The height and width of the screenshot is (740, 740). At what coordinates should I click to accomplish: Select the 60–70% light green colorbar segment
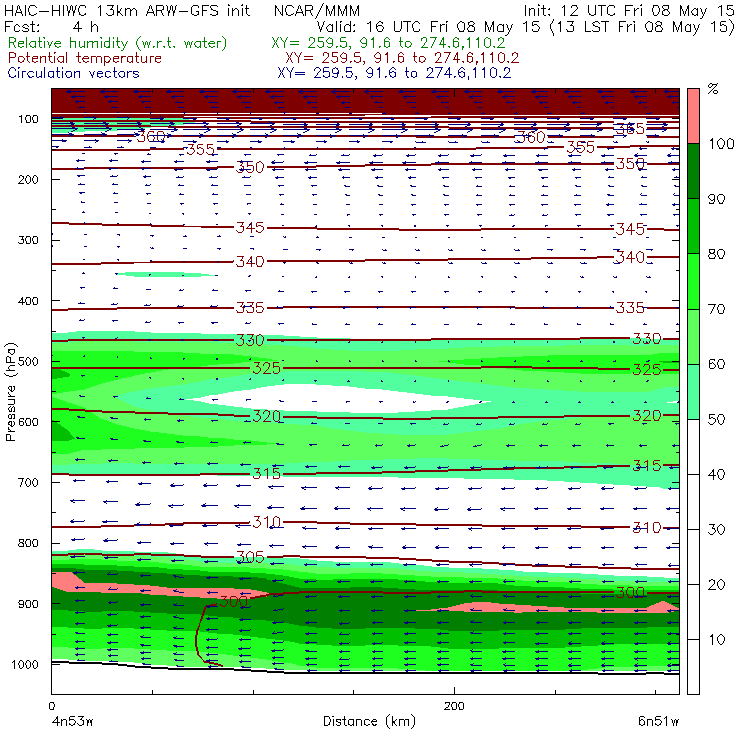pyautogui.click(x=693, y=336)
